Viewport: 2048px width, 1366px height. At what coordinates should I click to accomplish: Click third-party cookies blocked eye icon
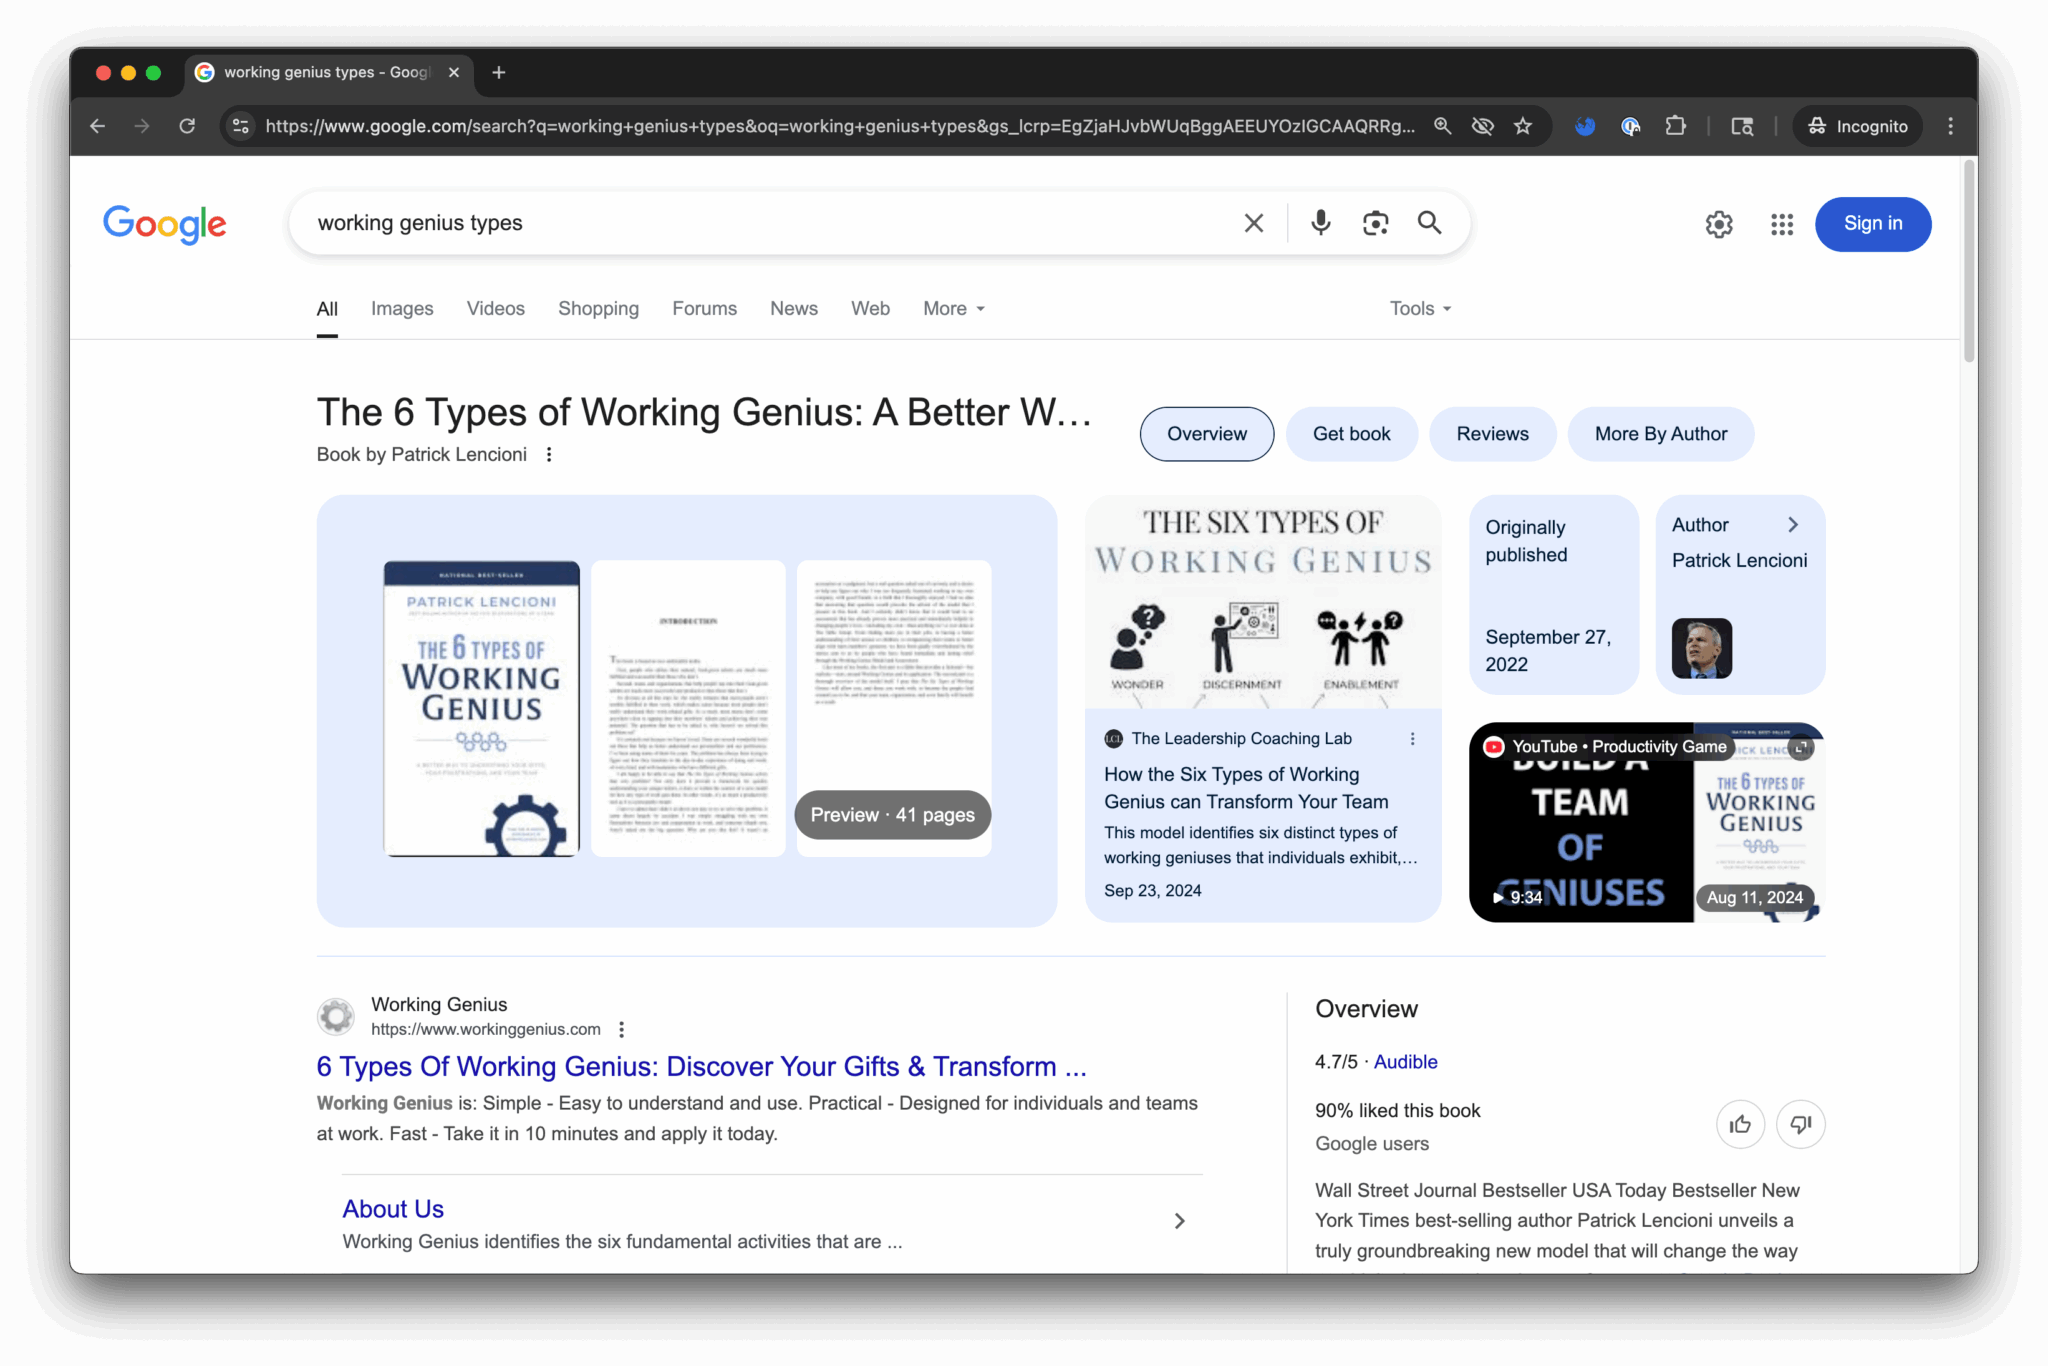pyautogui.click(x=1482, y=126)
